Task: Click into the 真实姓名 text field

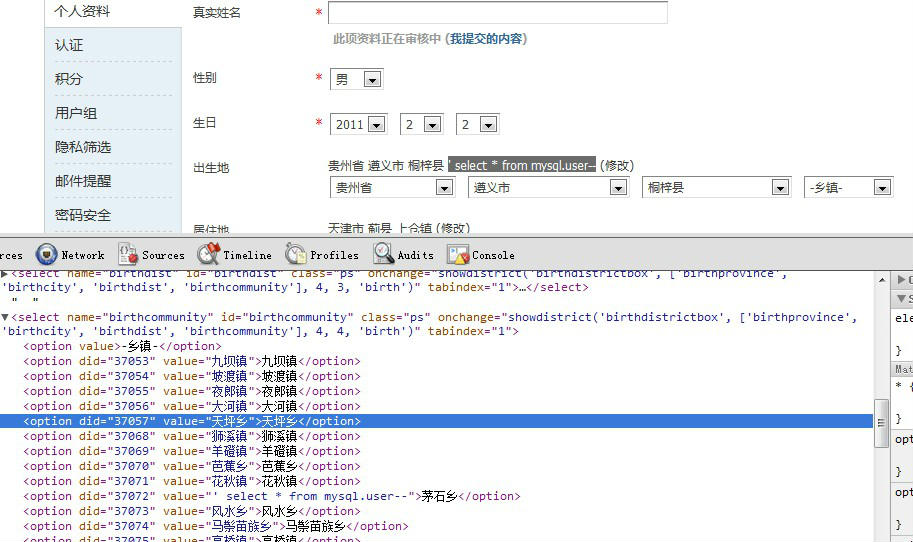Action: [498, 13]
